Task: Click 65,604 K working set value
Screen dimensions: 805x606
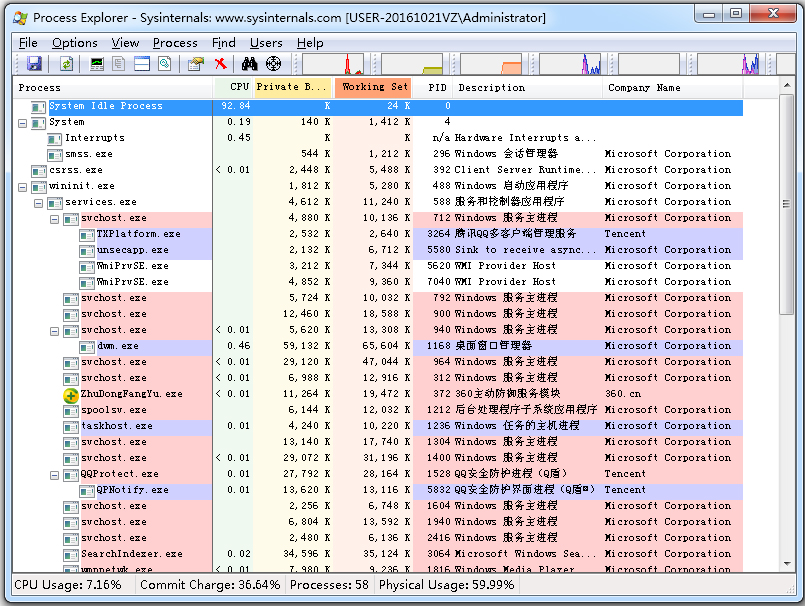Action: click(387, 346)
